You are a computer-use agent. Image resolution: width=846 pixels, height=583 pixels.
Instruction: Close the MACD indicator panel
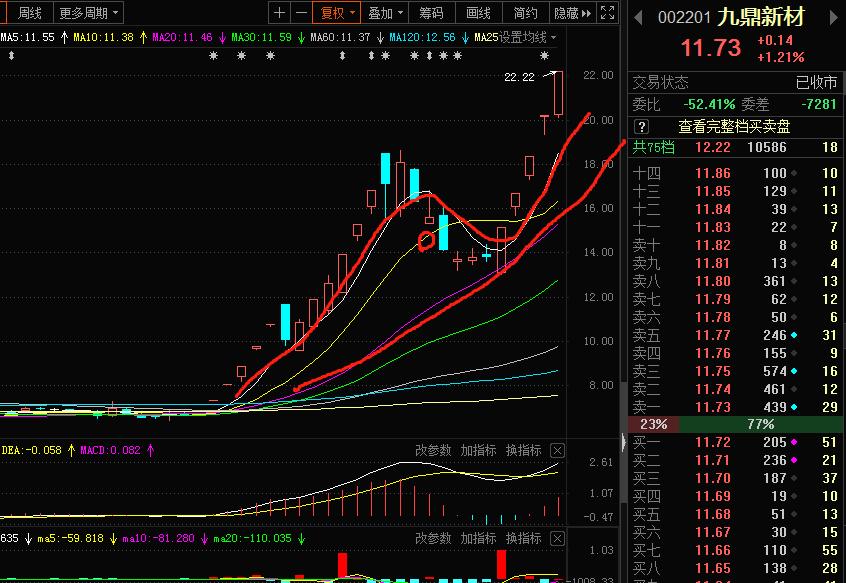coord(558,450)
